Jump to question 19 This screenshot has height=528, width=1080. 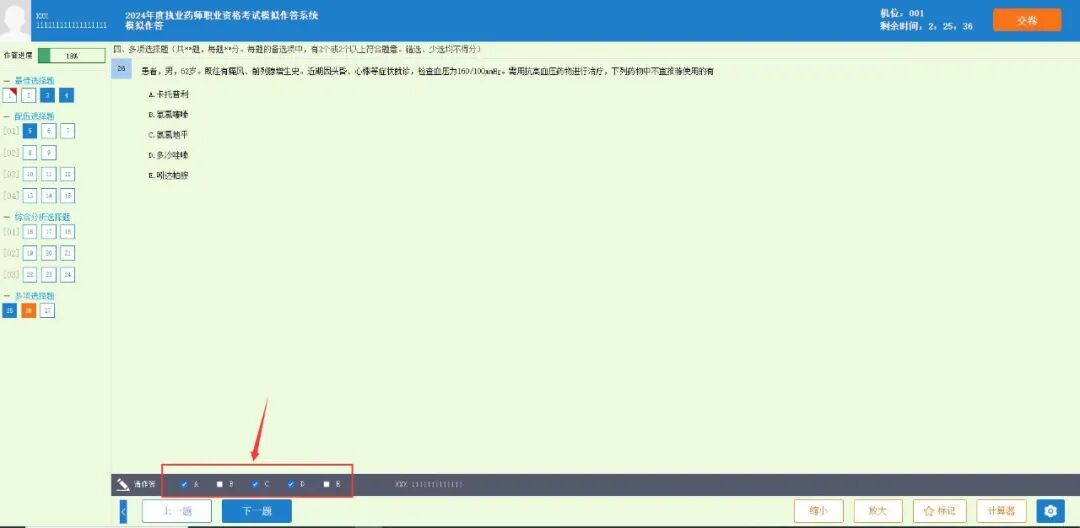click(x=30, y=253)
